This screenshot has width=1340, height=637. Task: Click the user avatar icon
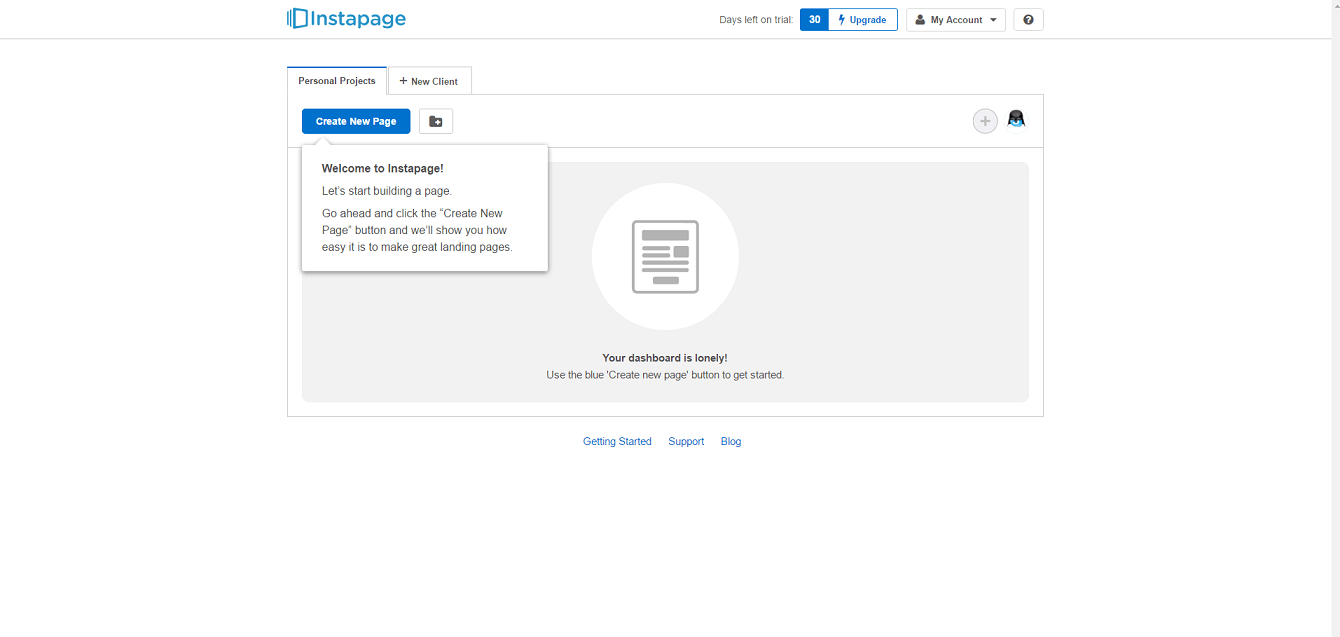(x=1016, y=120)
